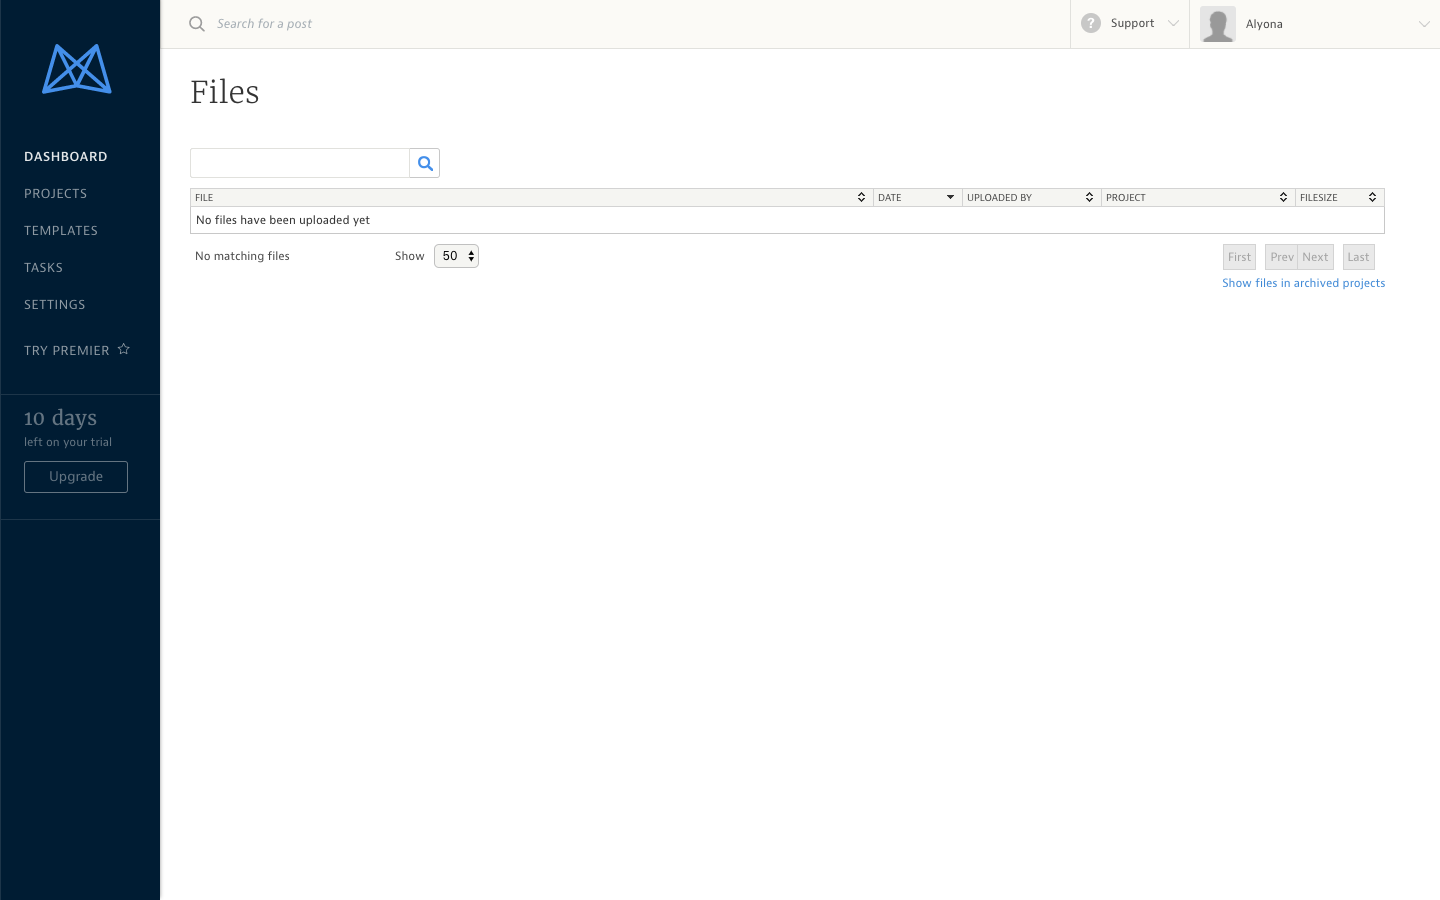
Task: Click the magnifier icon in top search bar
Action: [x=197, y=24]
